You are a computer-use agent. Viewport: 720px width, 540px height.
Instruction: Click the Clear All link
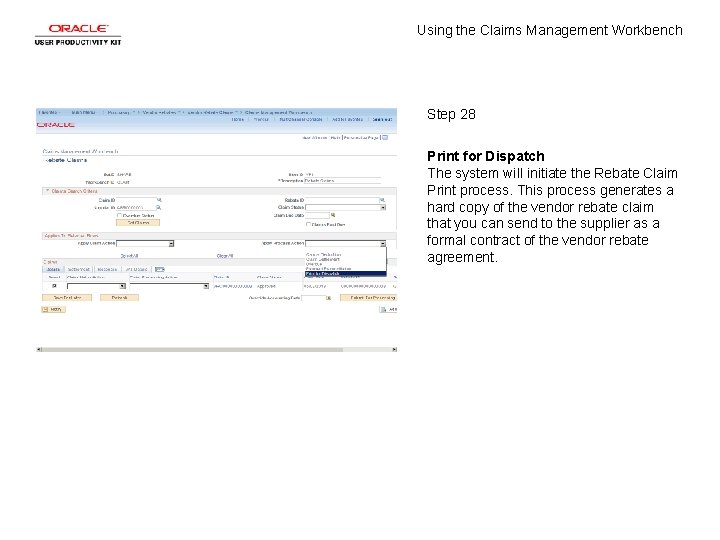click(225, 256)
